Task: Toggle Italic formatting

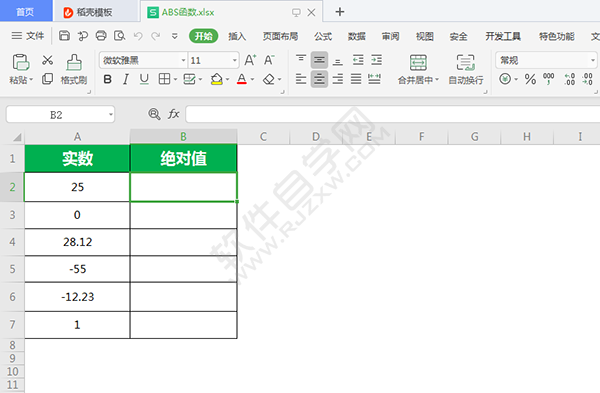Action: [126, 79]
